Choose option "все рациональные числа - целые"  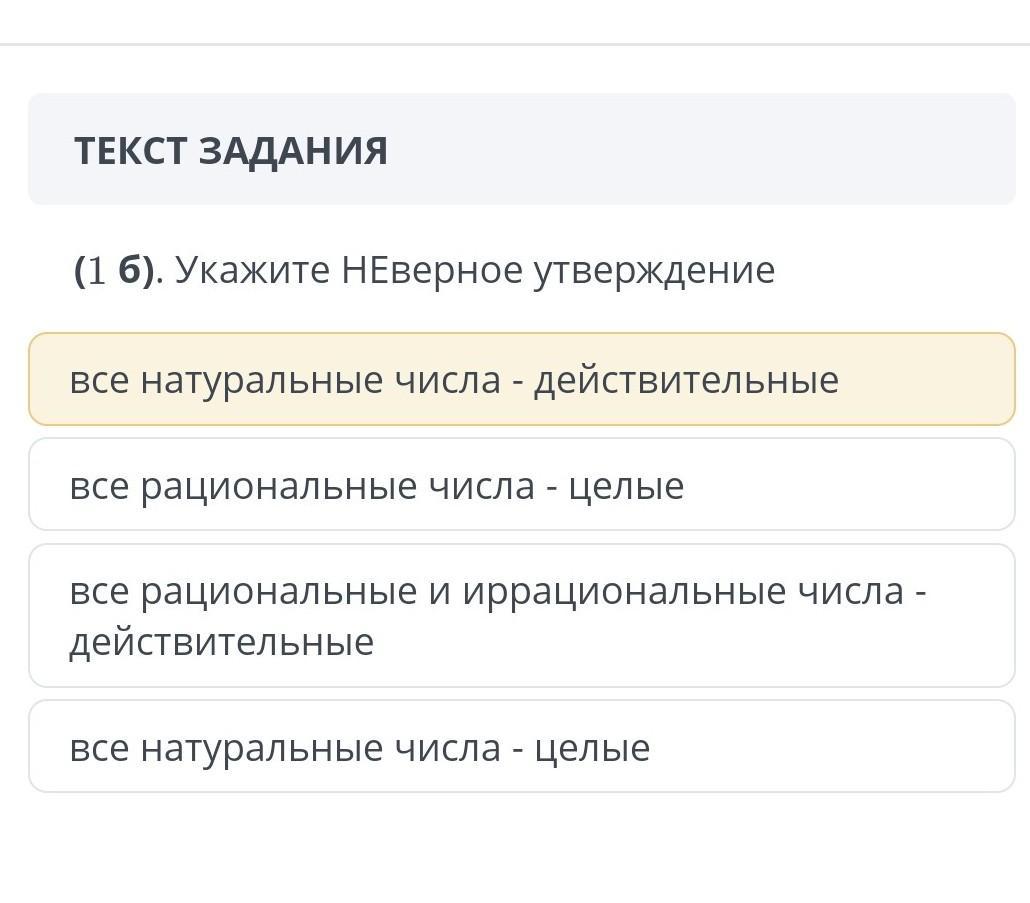(521, 486)
